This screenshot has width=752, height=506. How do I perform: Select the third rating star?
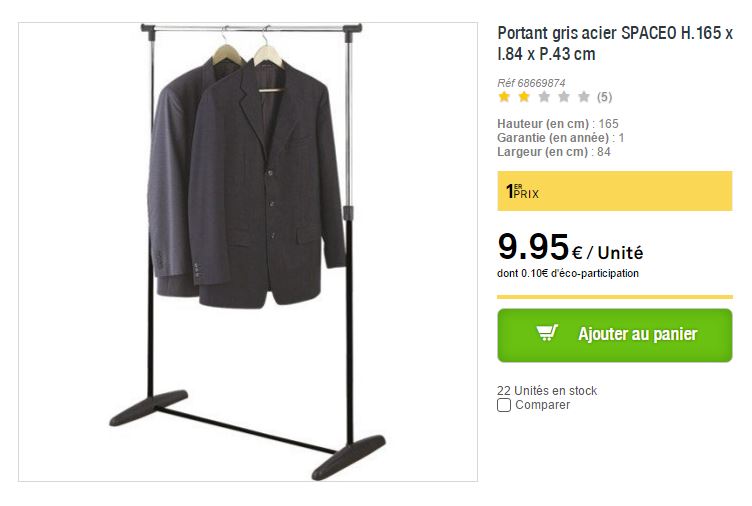coord(544,97)
